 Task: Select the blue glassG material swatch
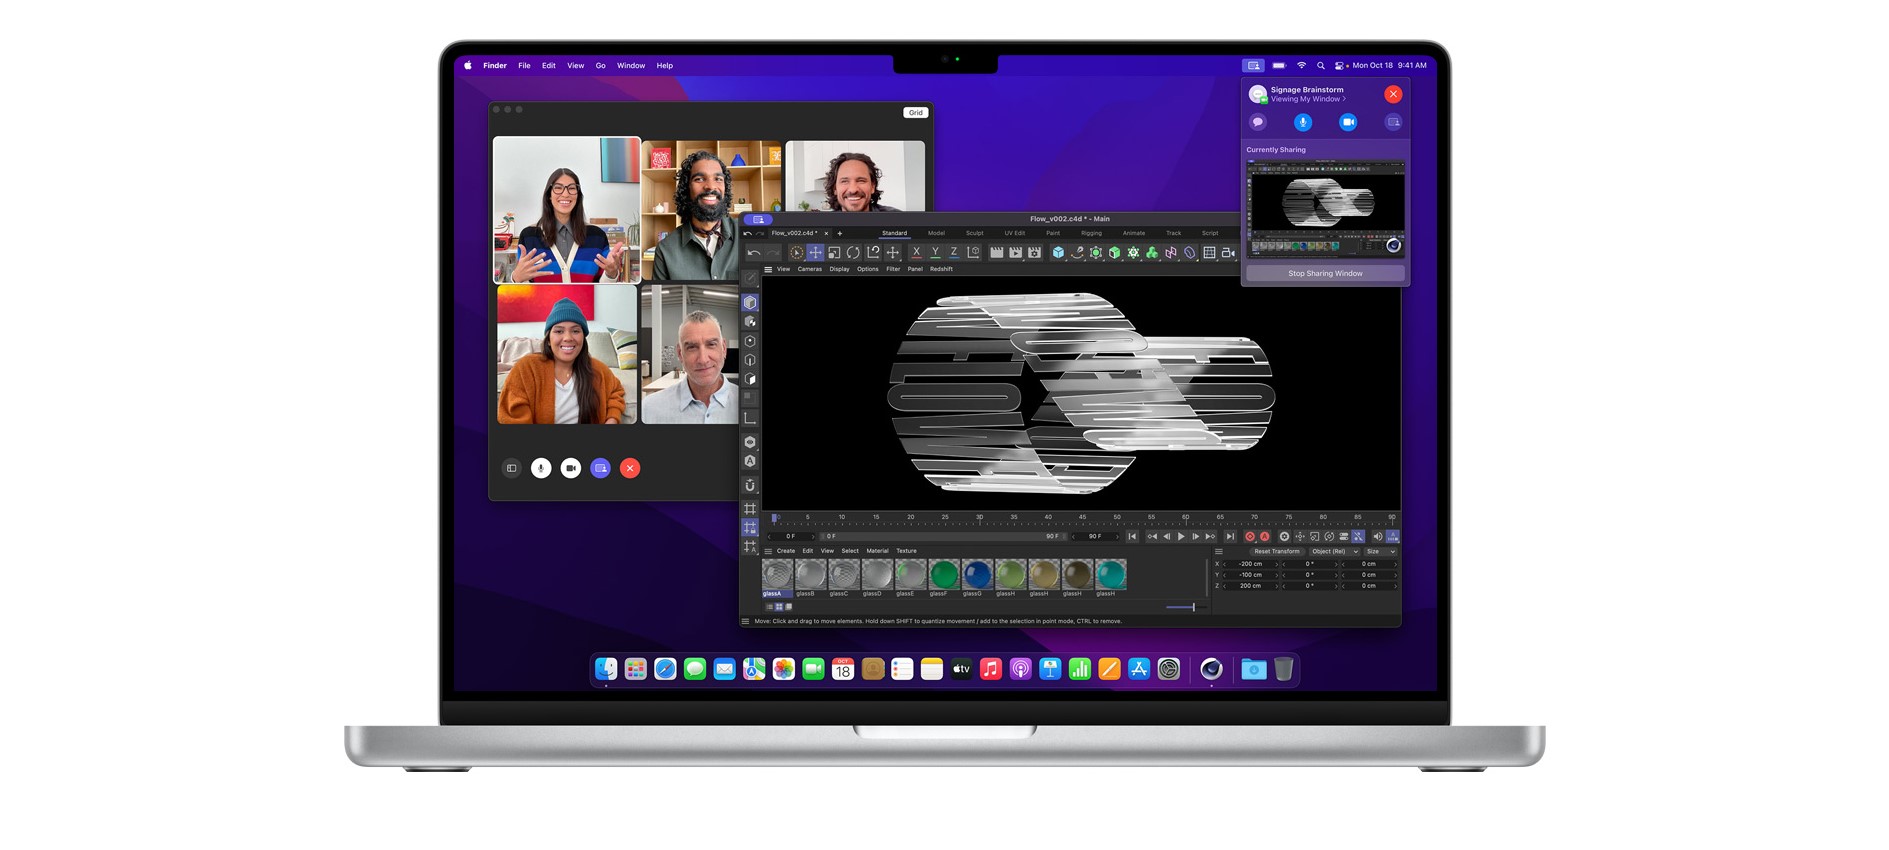[976, 574]
